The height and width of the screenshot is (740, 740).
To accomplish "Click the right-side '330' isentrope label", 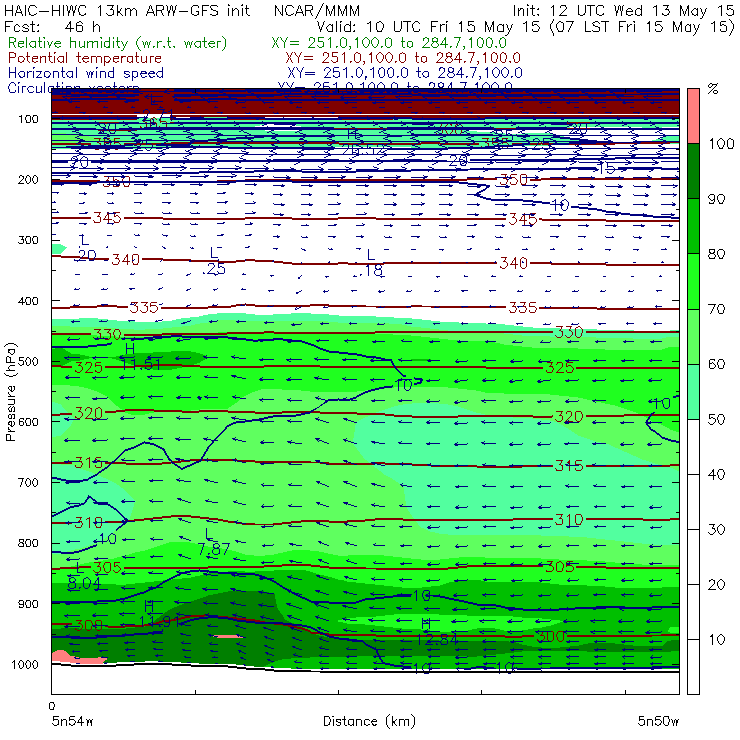I will coord(568,333).
